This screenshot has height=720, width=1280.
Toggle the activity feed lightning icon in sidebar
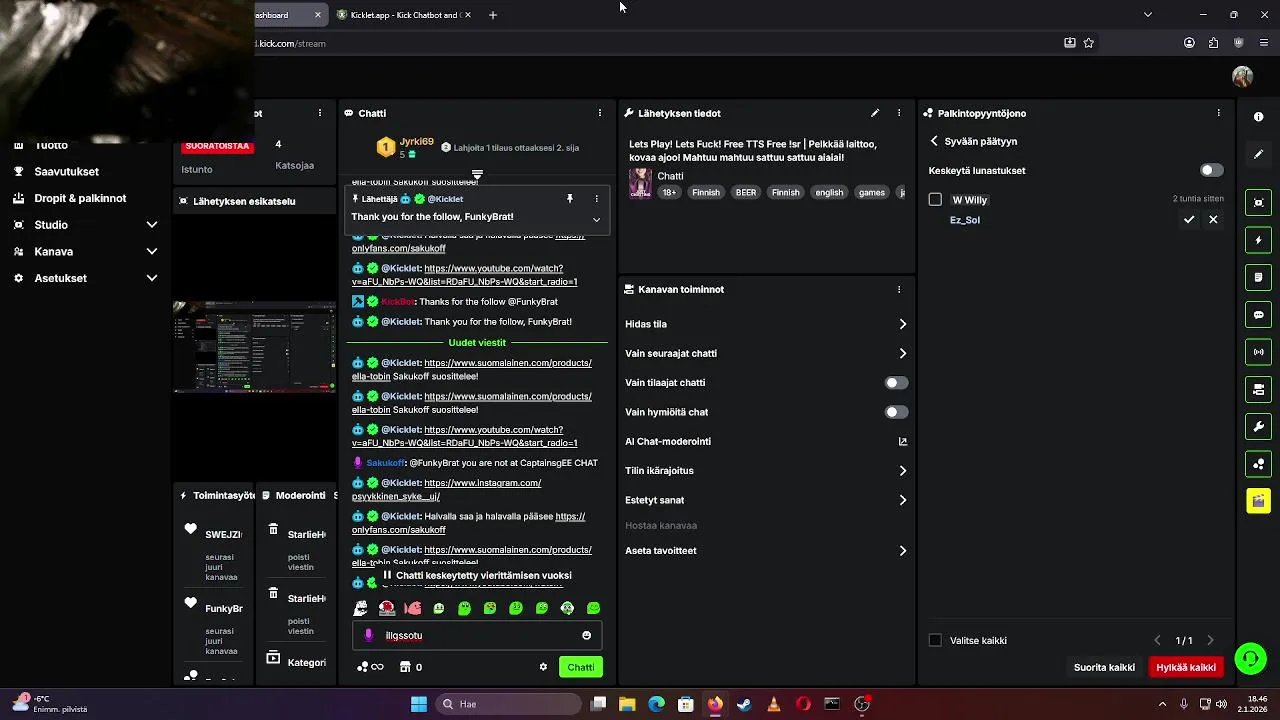click(1258, 240)
